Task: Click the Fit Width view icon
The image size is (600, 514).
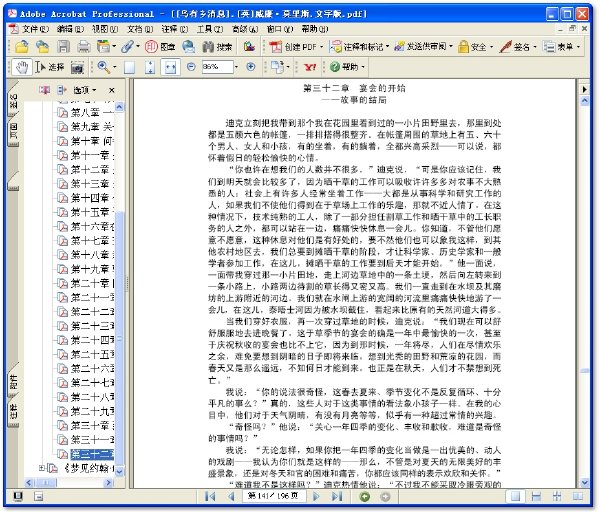Action: tap(170, 67)
